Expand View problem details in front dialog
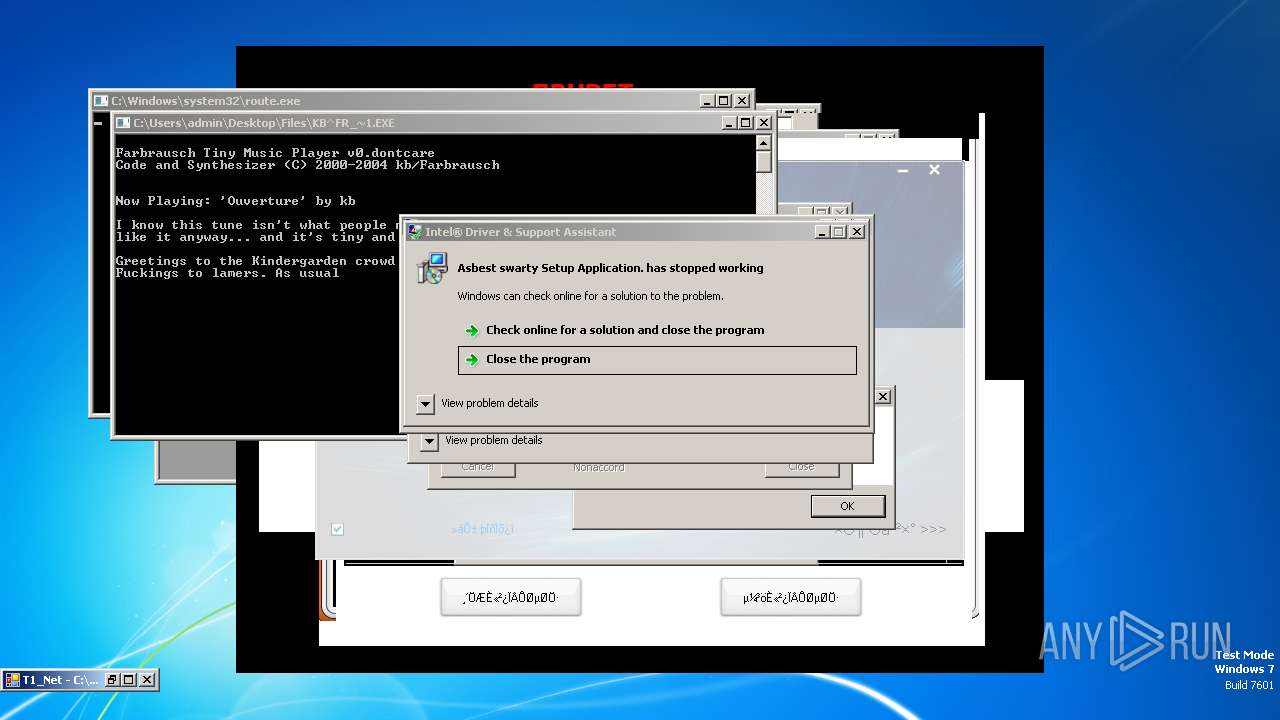1280x720 pixels. (x=425, y=404)
